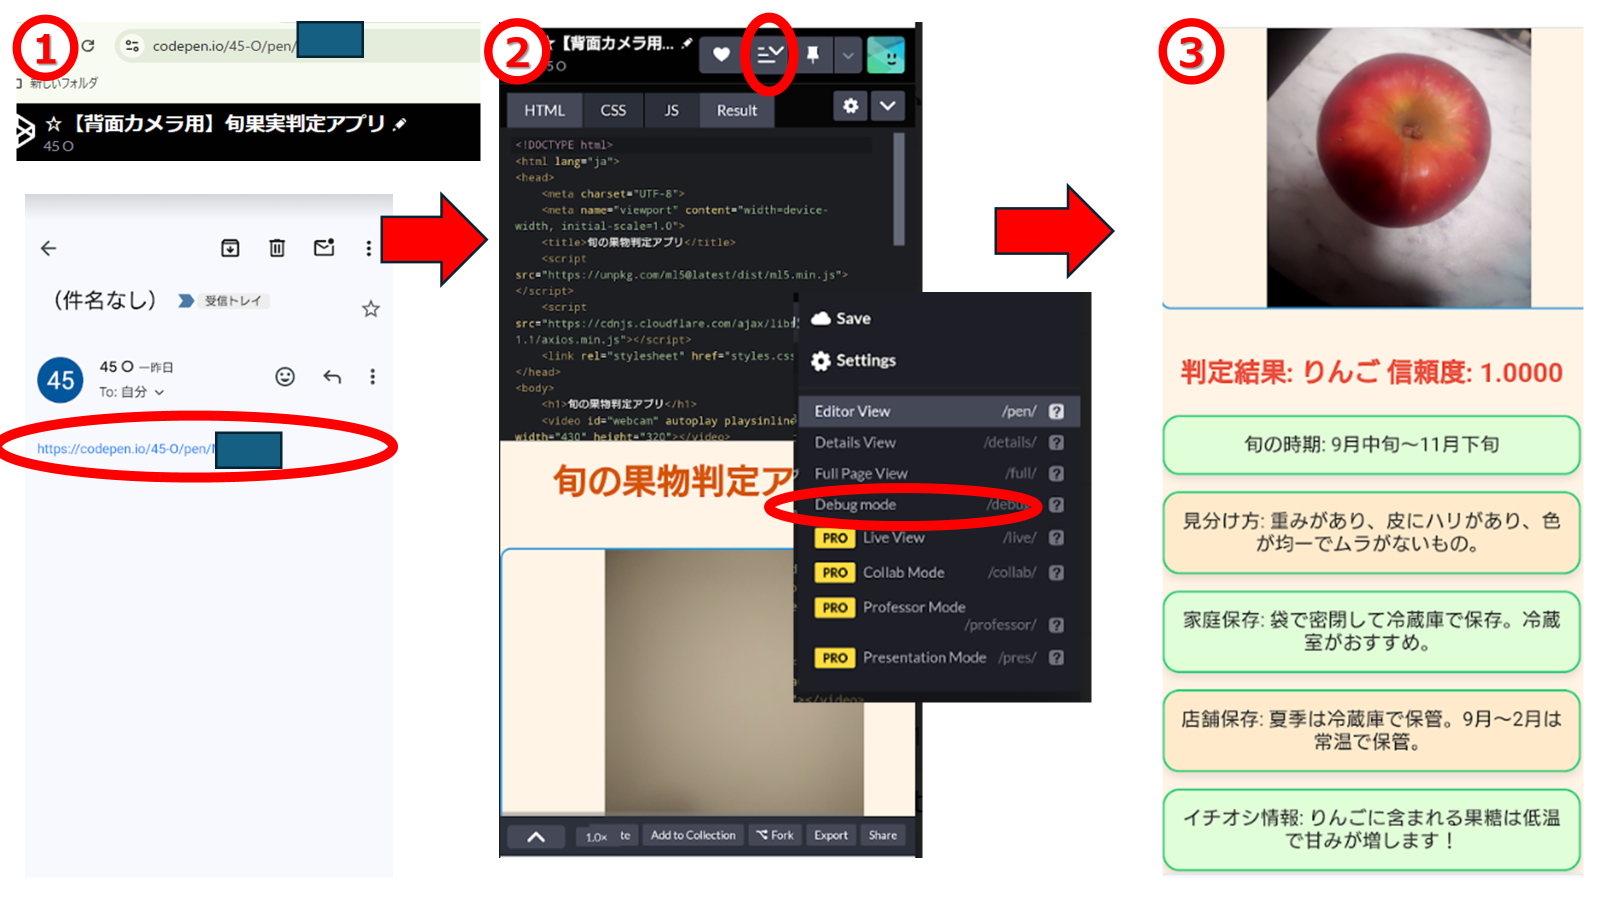This screenshot has width=1600, height=900.
Task: Change the 1.0x zoom level button
Action: 596,836
